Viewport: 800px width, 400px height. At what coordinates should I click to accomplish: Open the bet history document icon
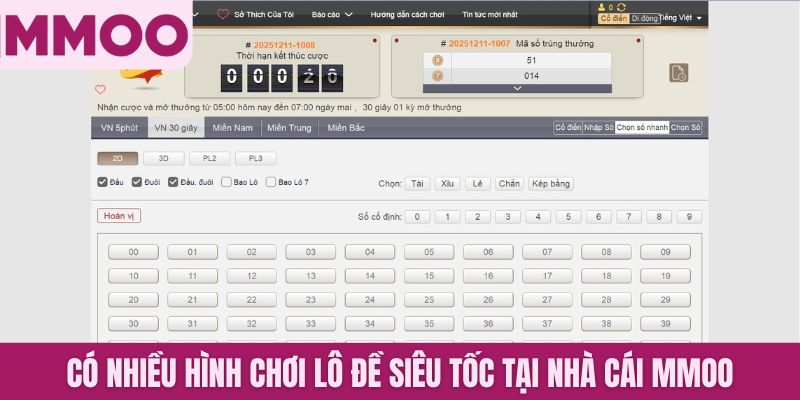tap(679, 73)
